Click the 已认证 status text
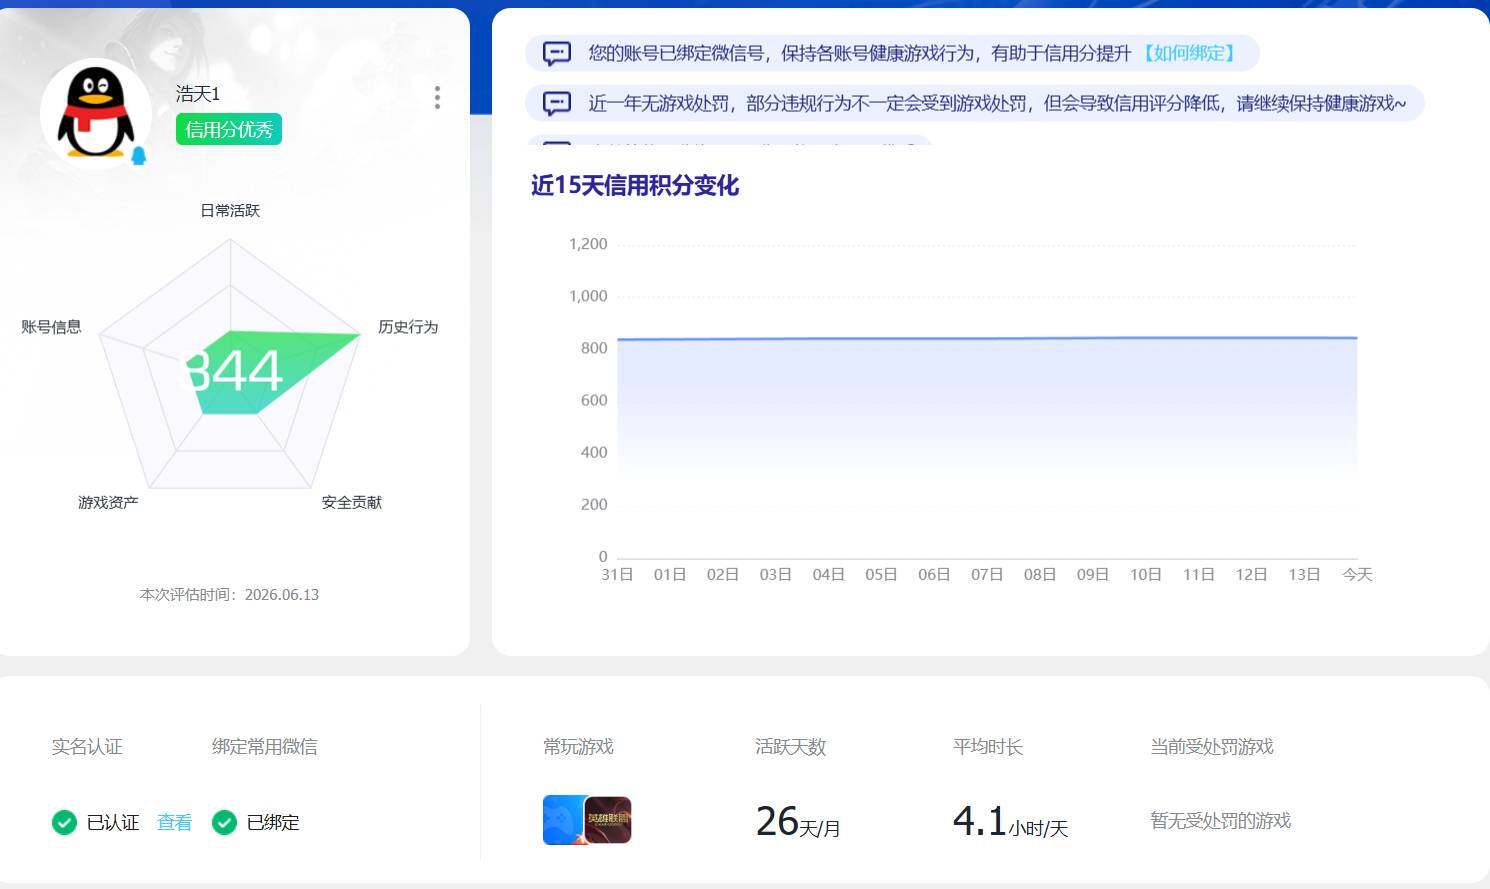 [x=113, y=822]
